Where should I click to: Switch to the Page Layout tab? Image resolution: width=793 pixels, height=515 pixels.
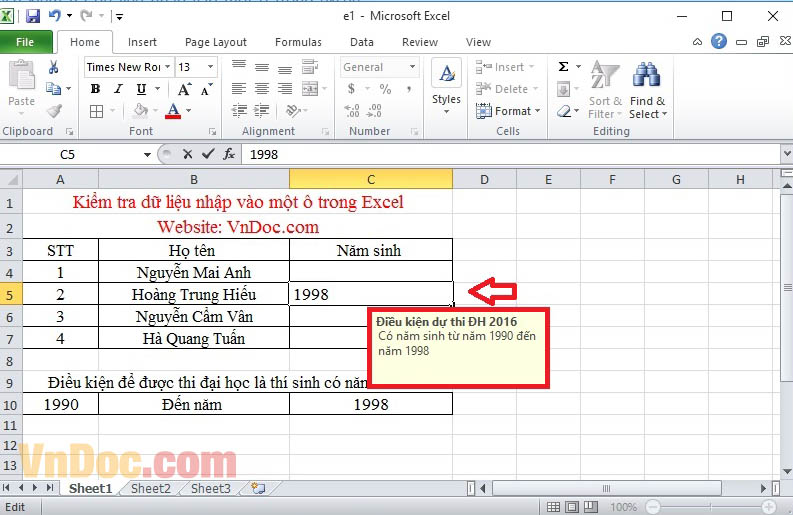(216, 42)
